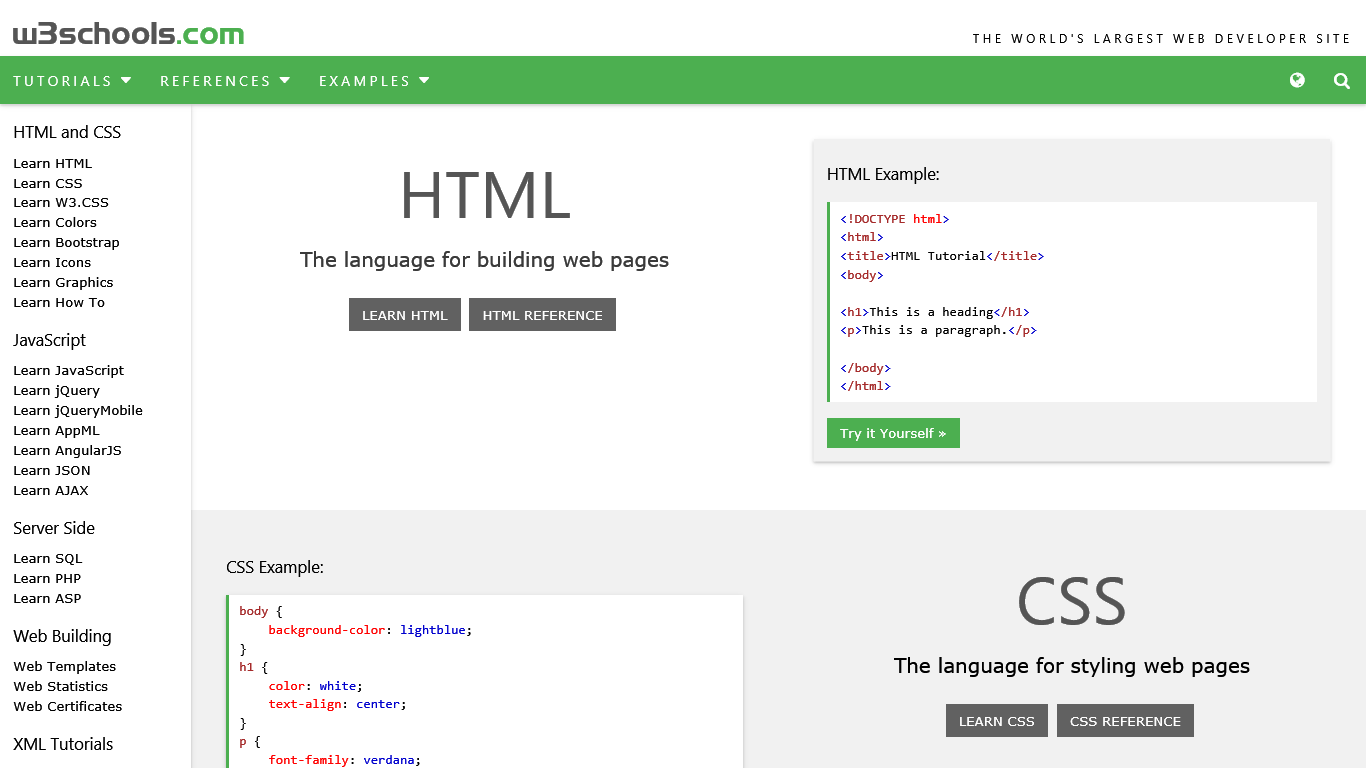The width and height of the screenshot is (1366, 768).
Task: Expand the REFERENCES dropdown menu
Action: 224,80
